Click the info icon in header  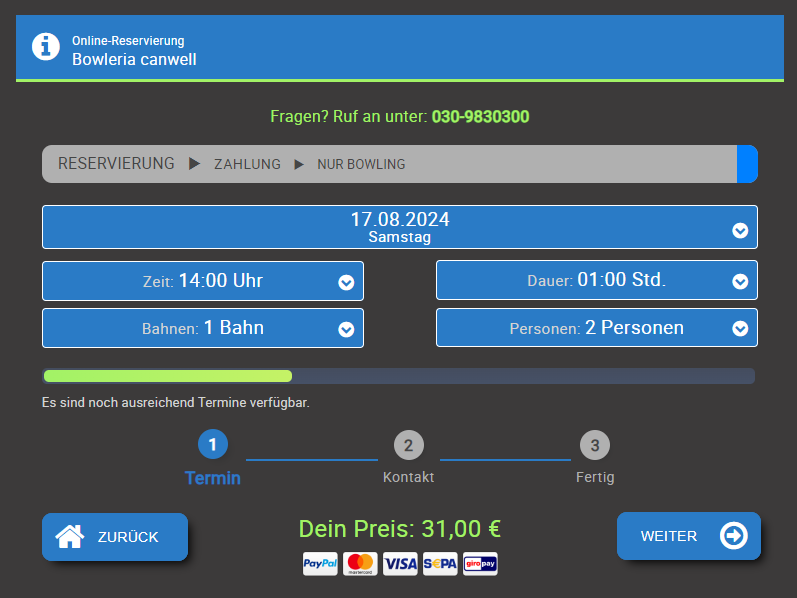(46, 47)
